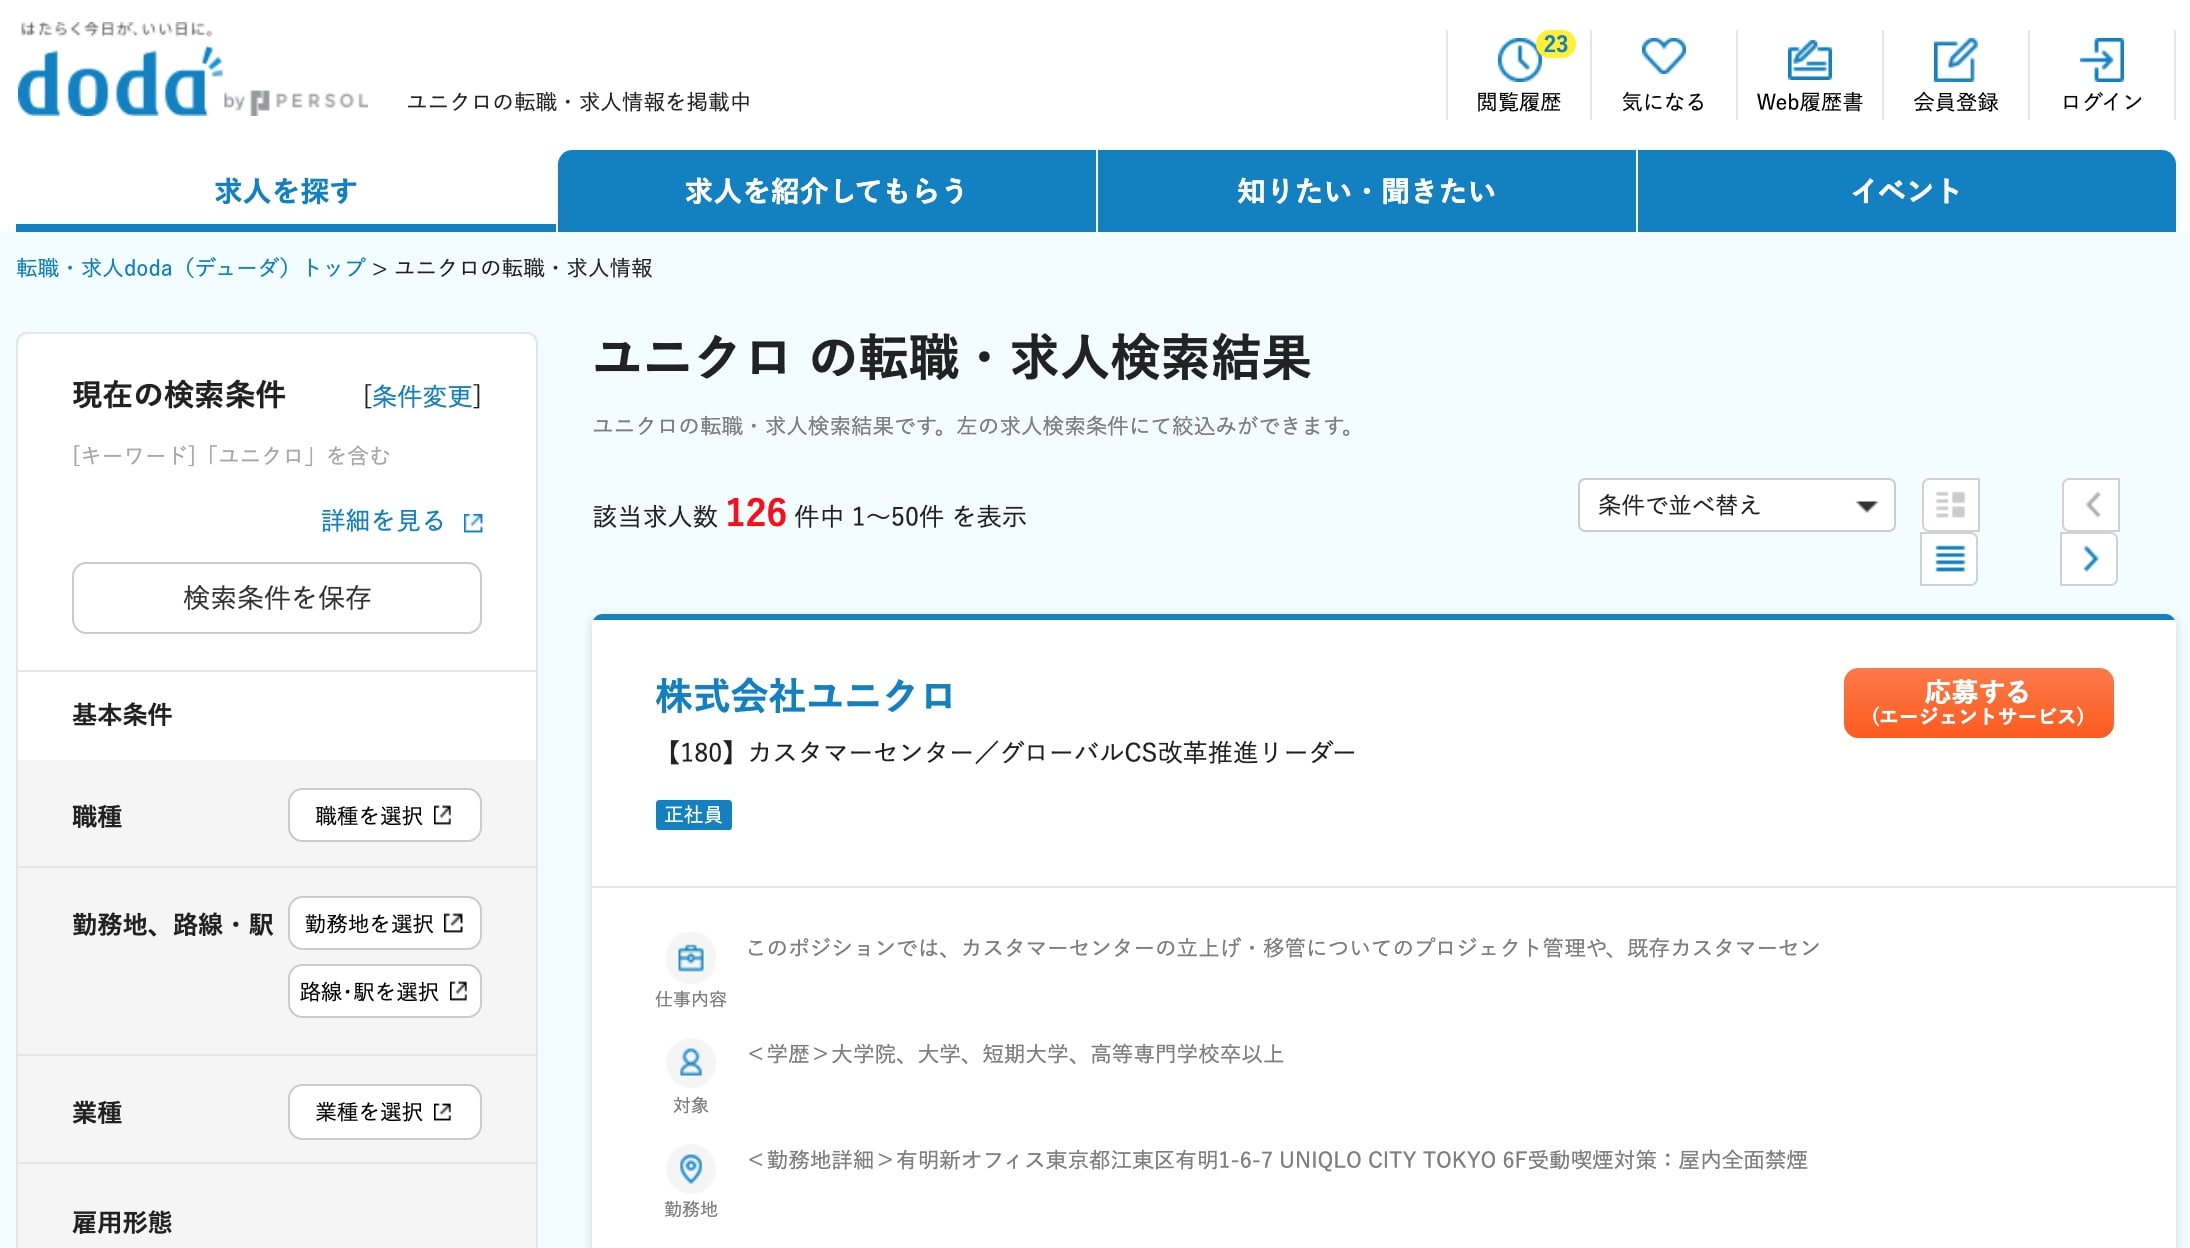Open the 閲覧履歴 clock icon
This screenshot has width=2190, height=1248.
[1518, 60]
